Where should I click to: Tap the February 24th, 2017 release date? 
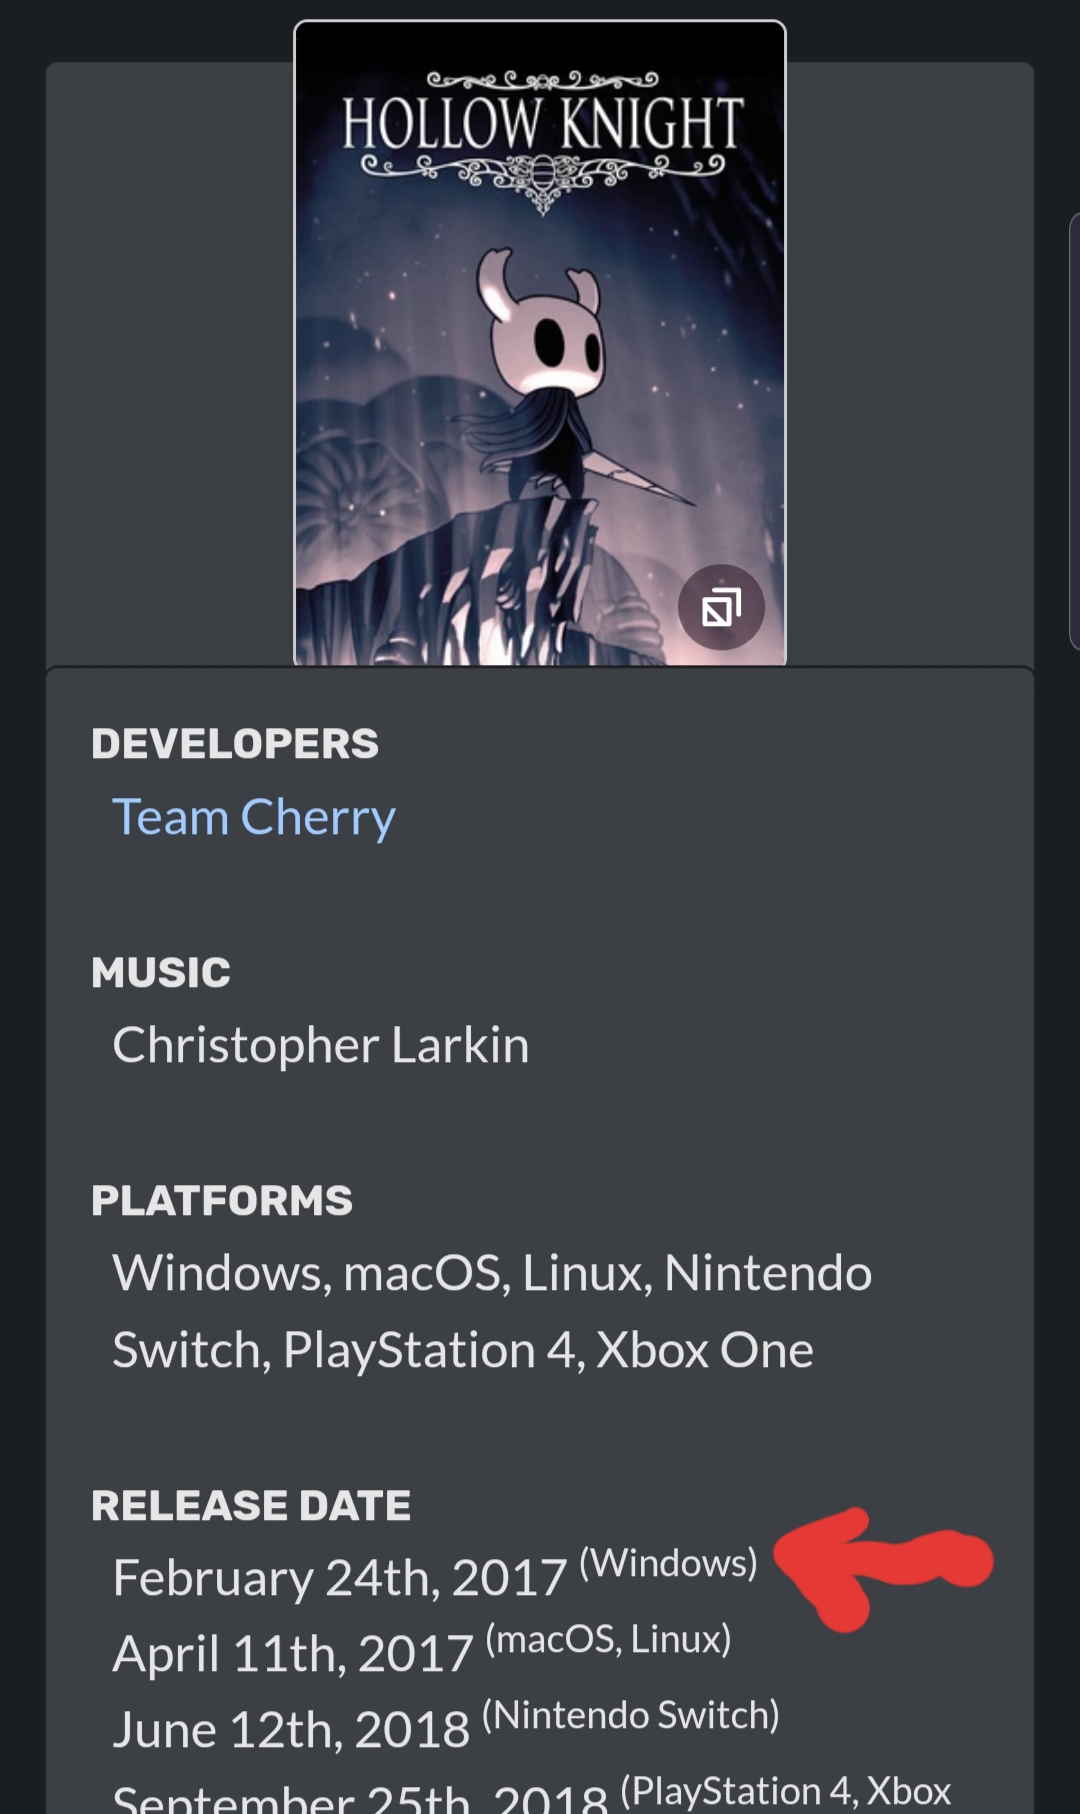click(x=340, y=1579)
